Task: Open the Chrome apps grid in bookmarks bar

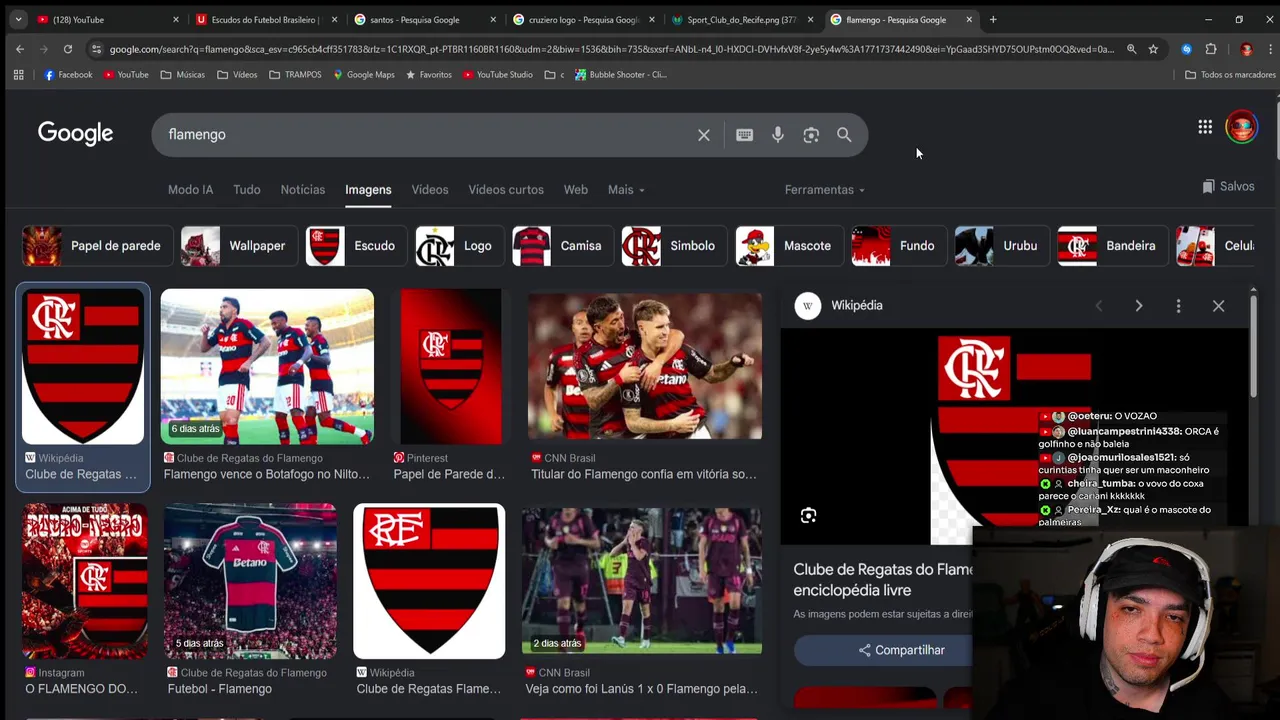Action: (18, 75)
